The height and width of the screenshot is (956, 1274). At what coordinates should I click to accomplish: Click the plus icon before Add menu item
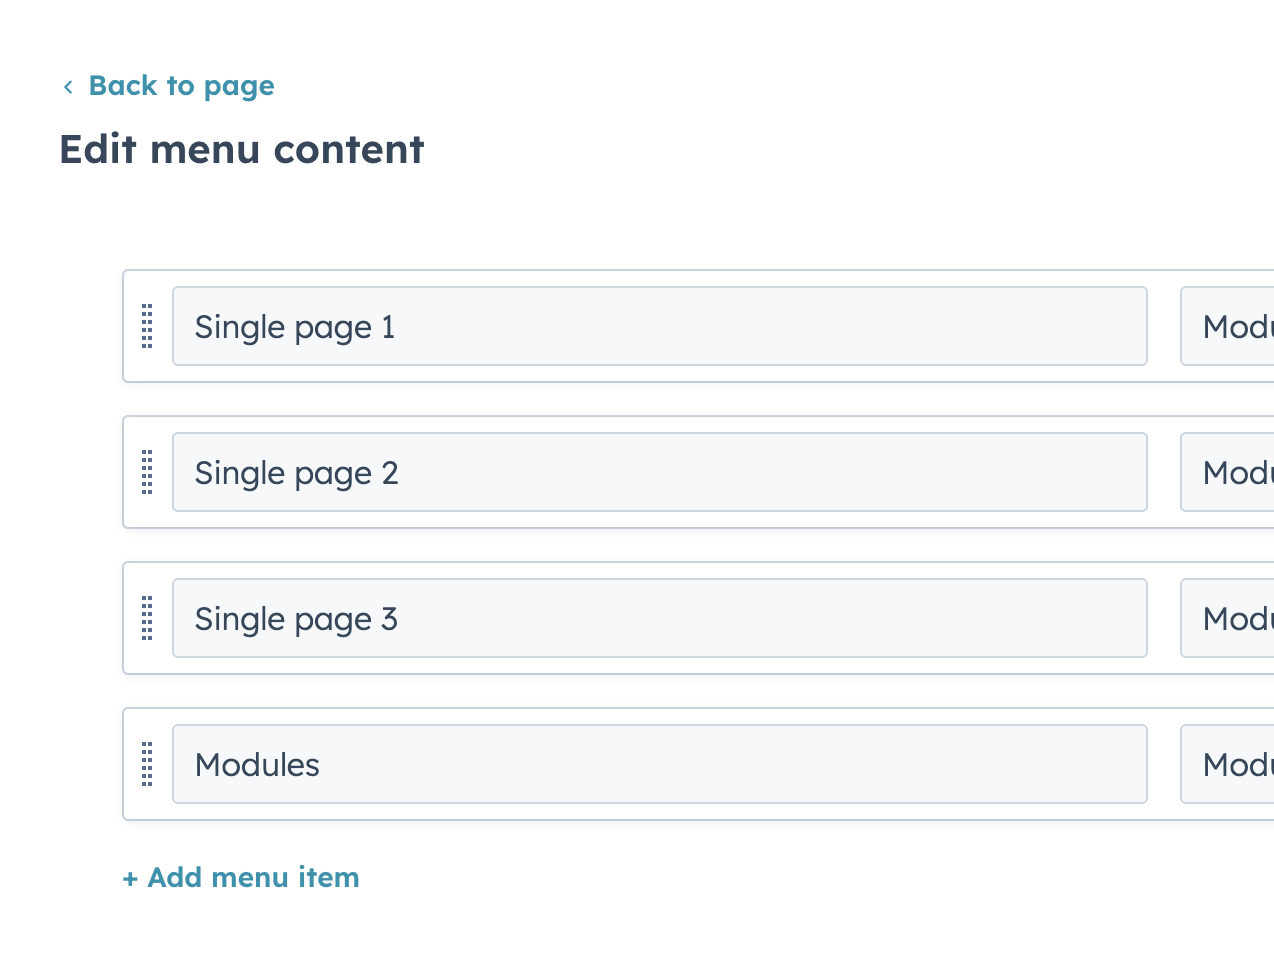[130, 877]
